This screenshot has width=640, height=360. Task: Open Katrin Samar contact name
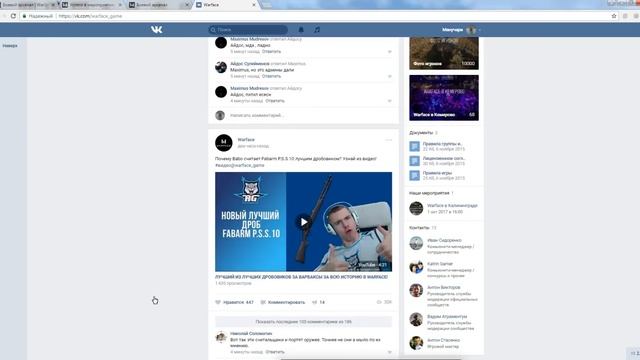tap(440, 264)
